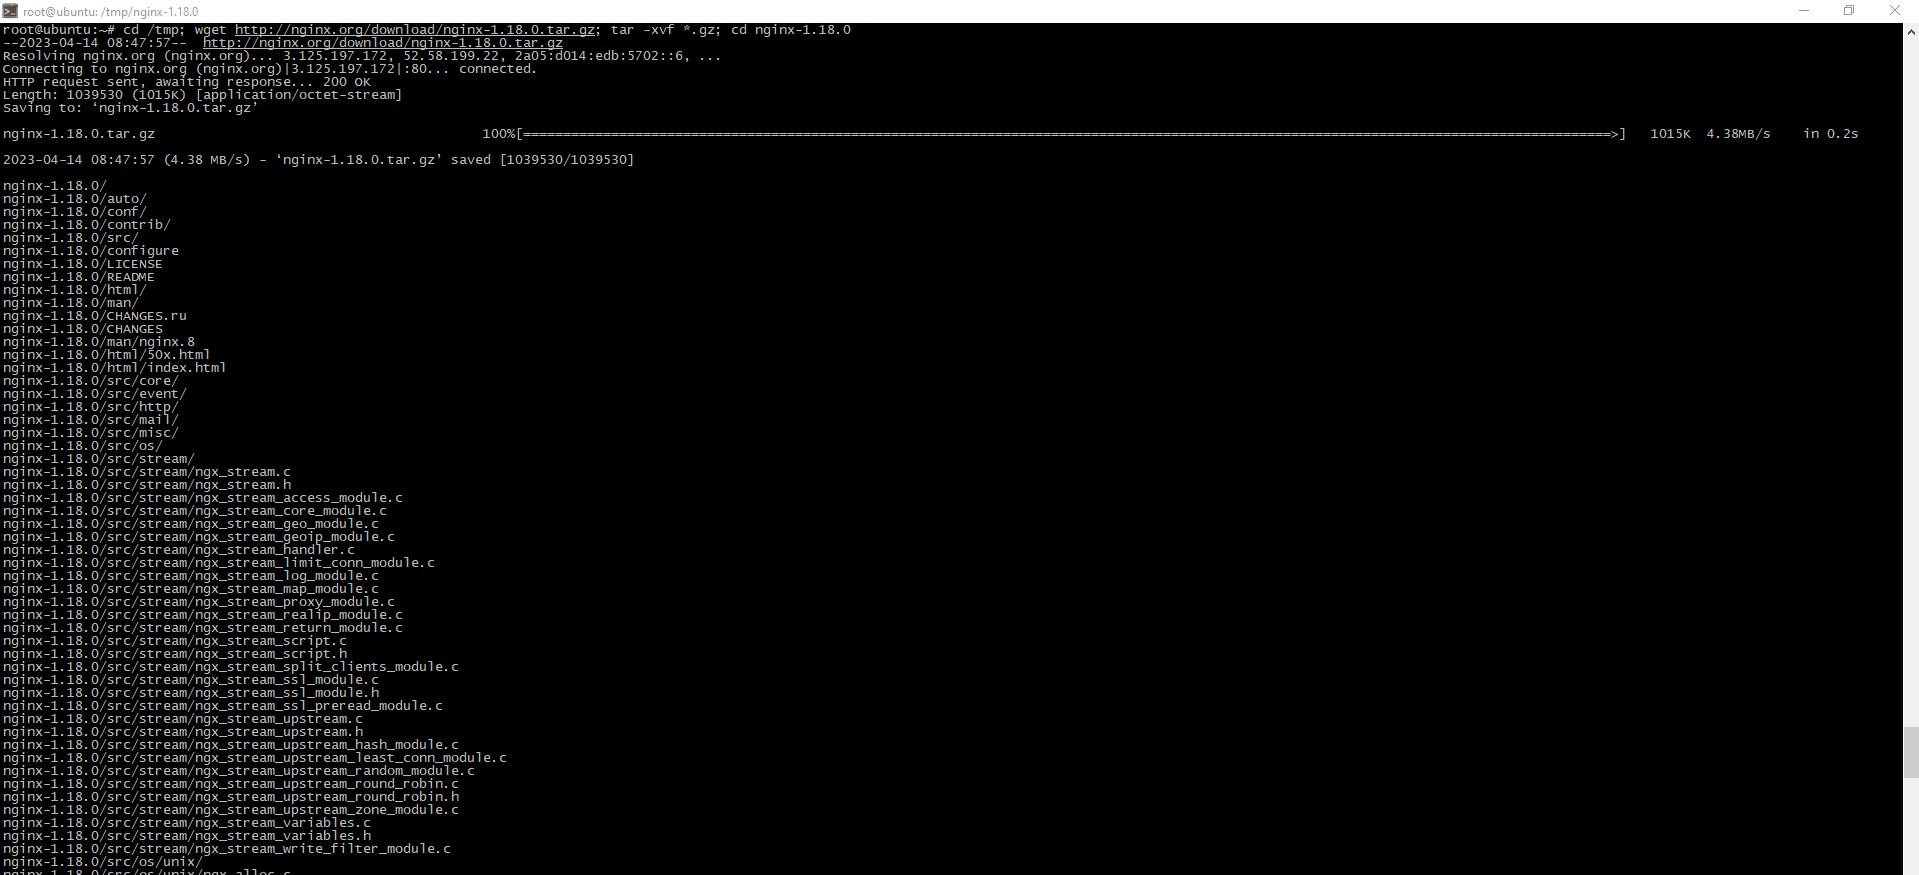Image resolution: width=1919 pixels, height=875 pixels.
Task: Select the ngx_stream_ssl_module.h line
Action: pyautogui.click(x=191, y=693)
